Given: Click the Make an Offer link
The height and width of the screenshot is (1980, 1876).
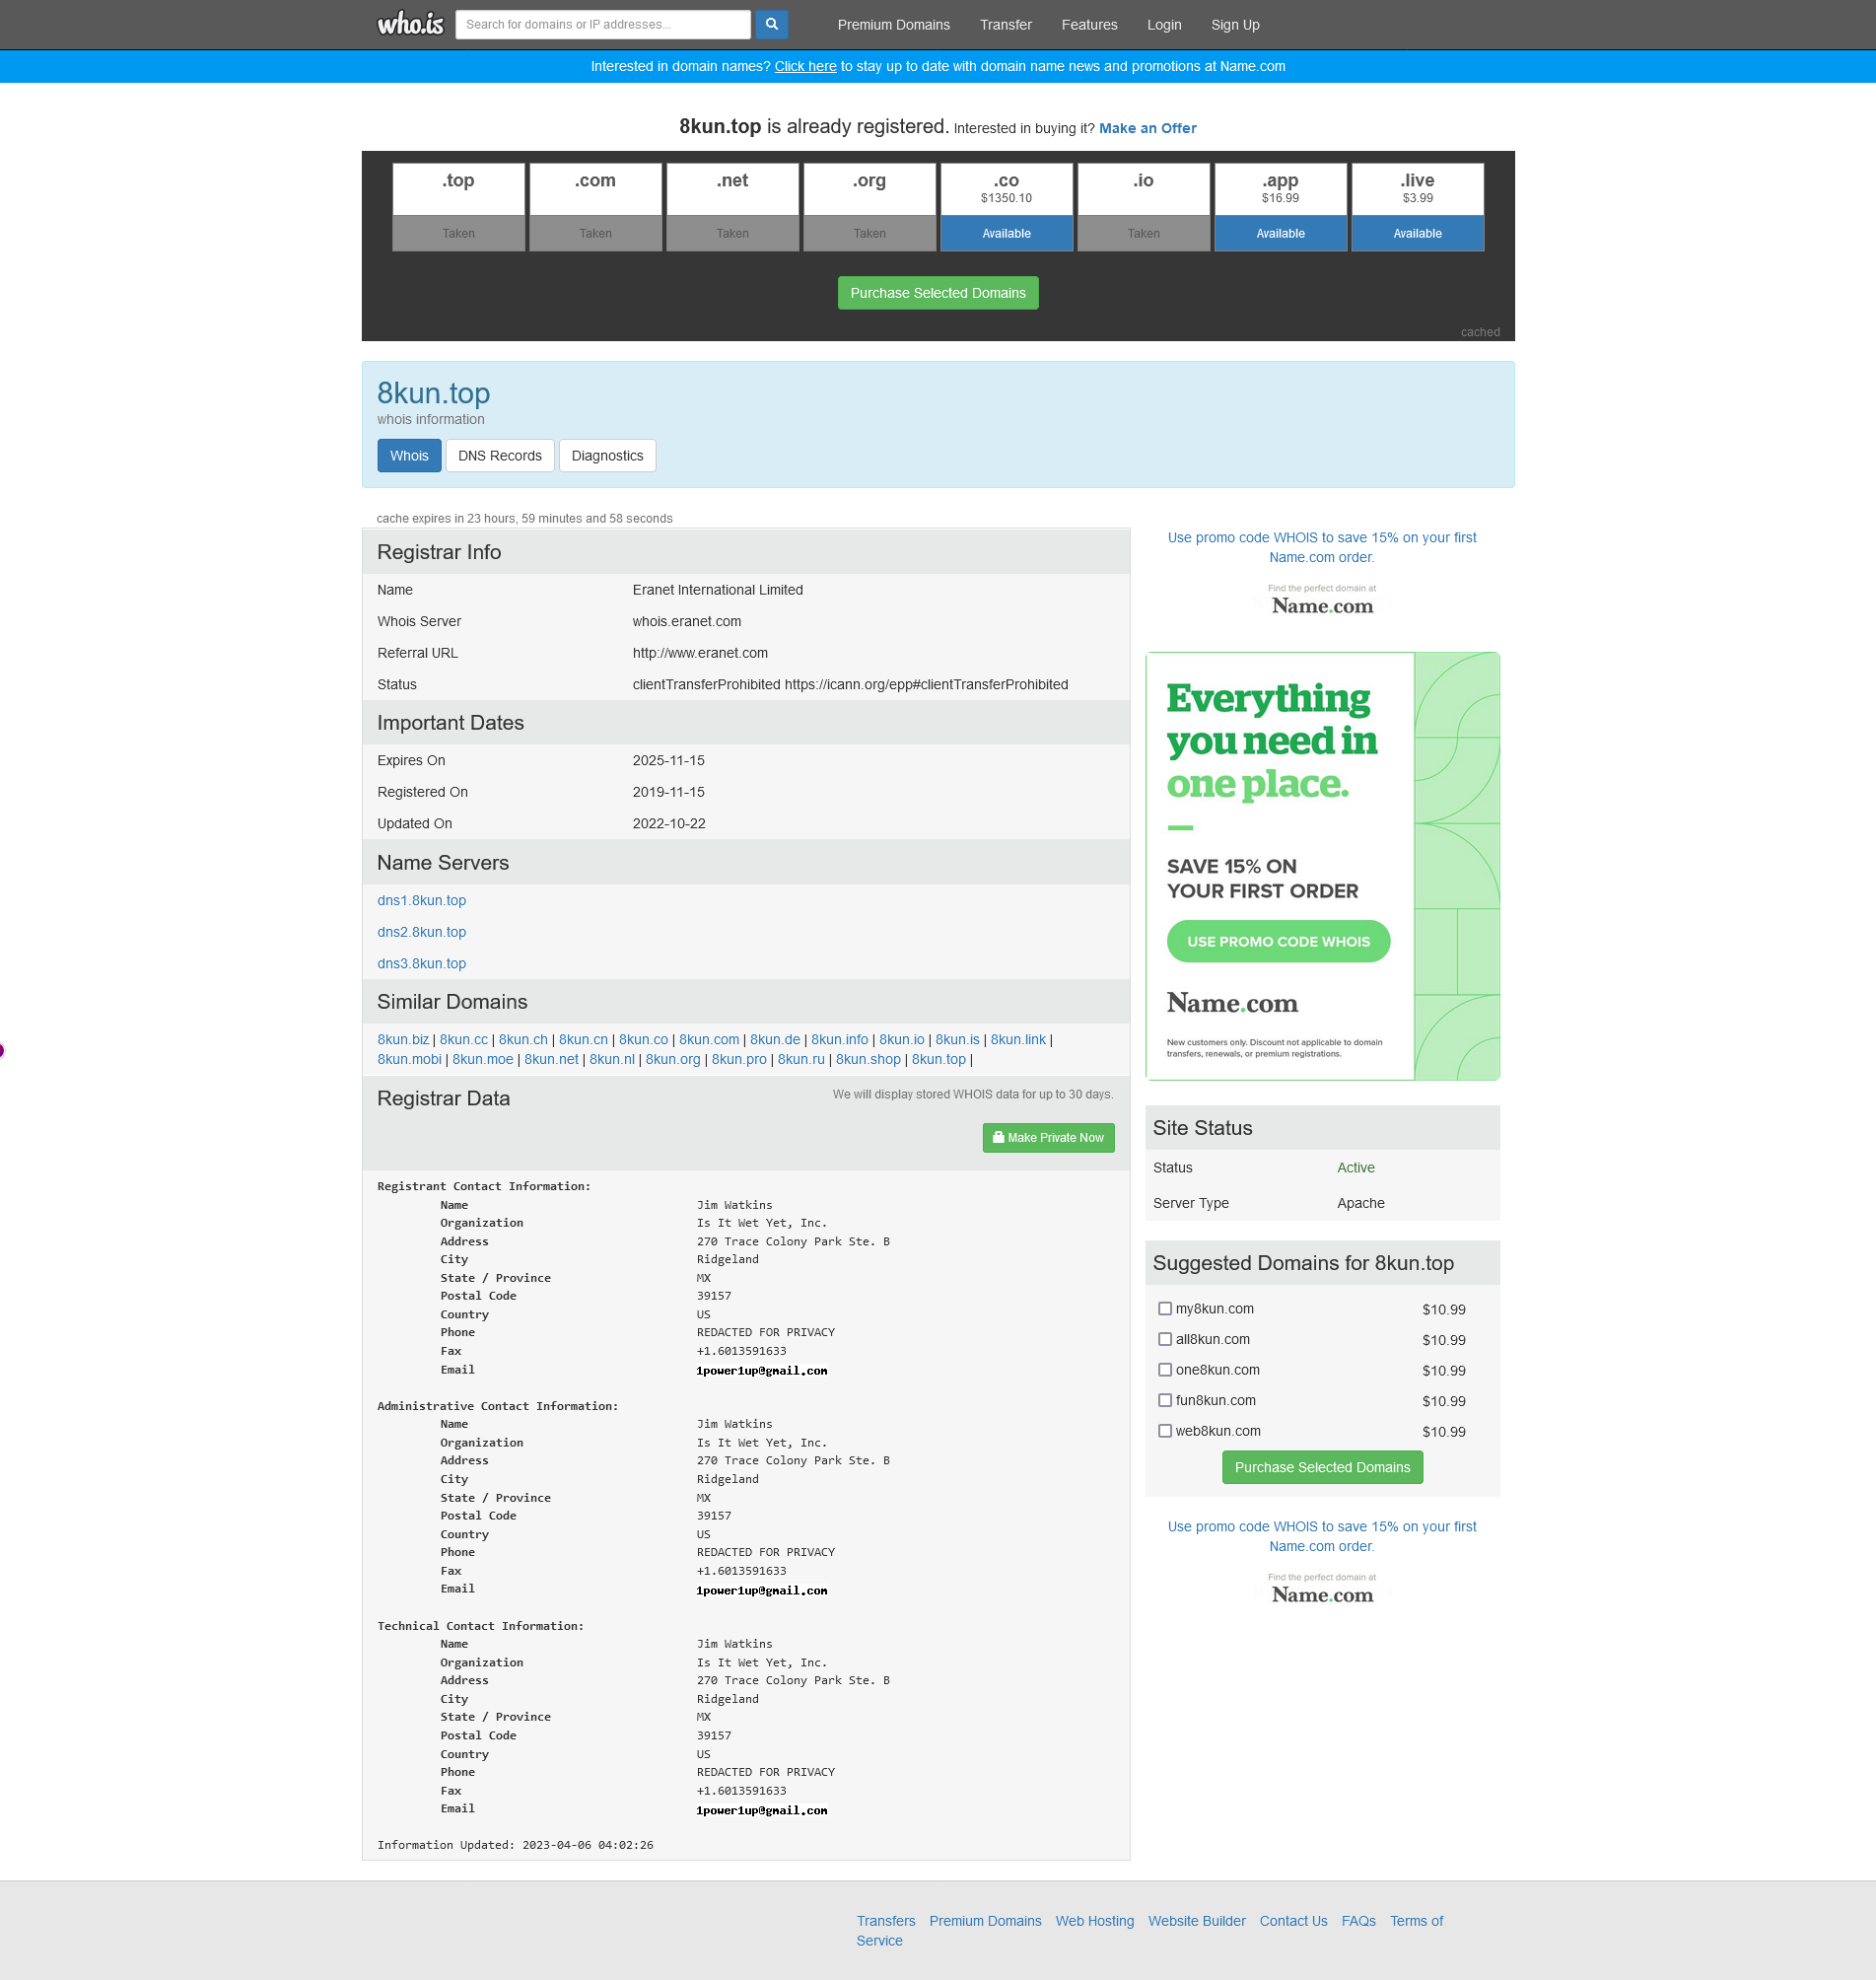Looking at the screenshot, I should (1147, 128).
